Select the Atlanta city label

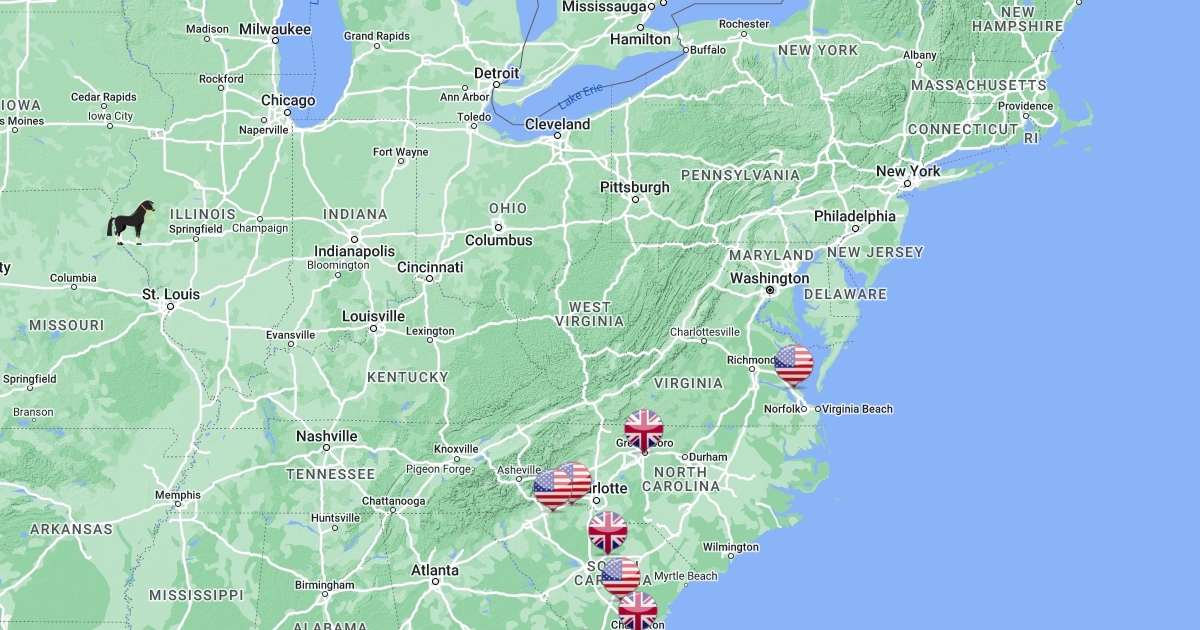[435, 570]
